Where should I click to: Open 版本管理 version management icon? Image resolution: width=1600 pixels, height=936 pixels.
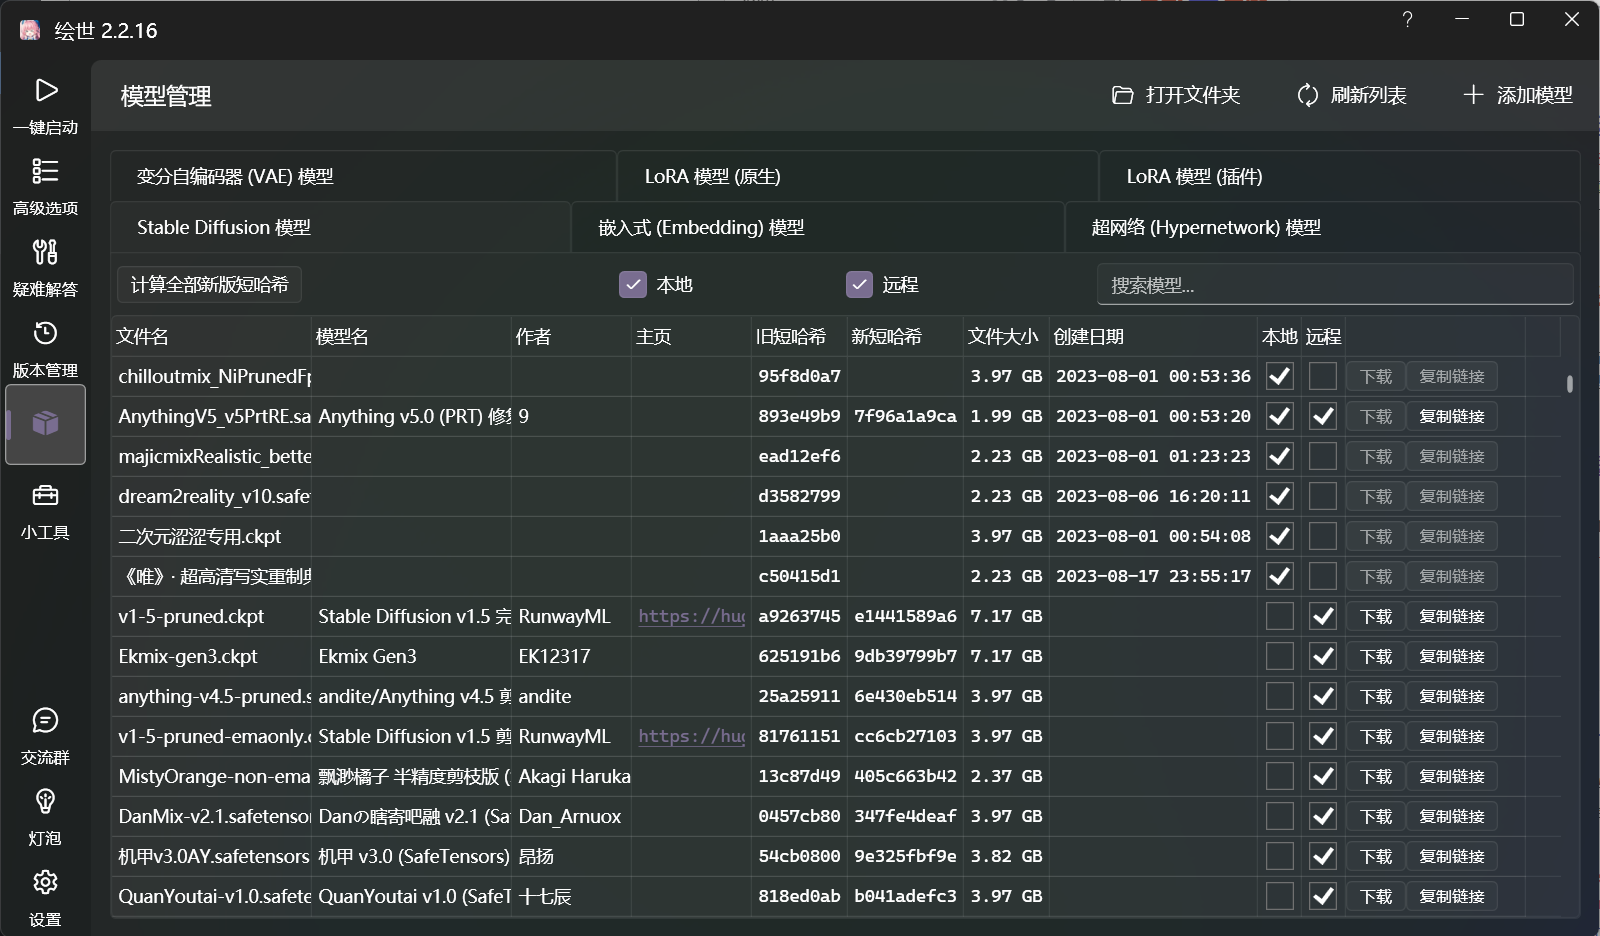click(x=45, y=333)
